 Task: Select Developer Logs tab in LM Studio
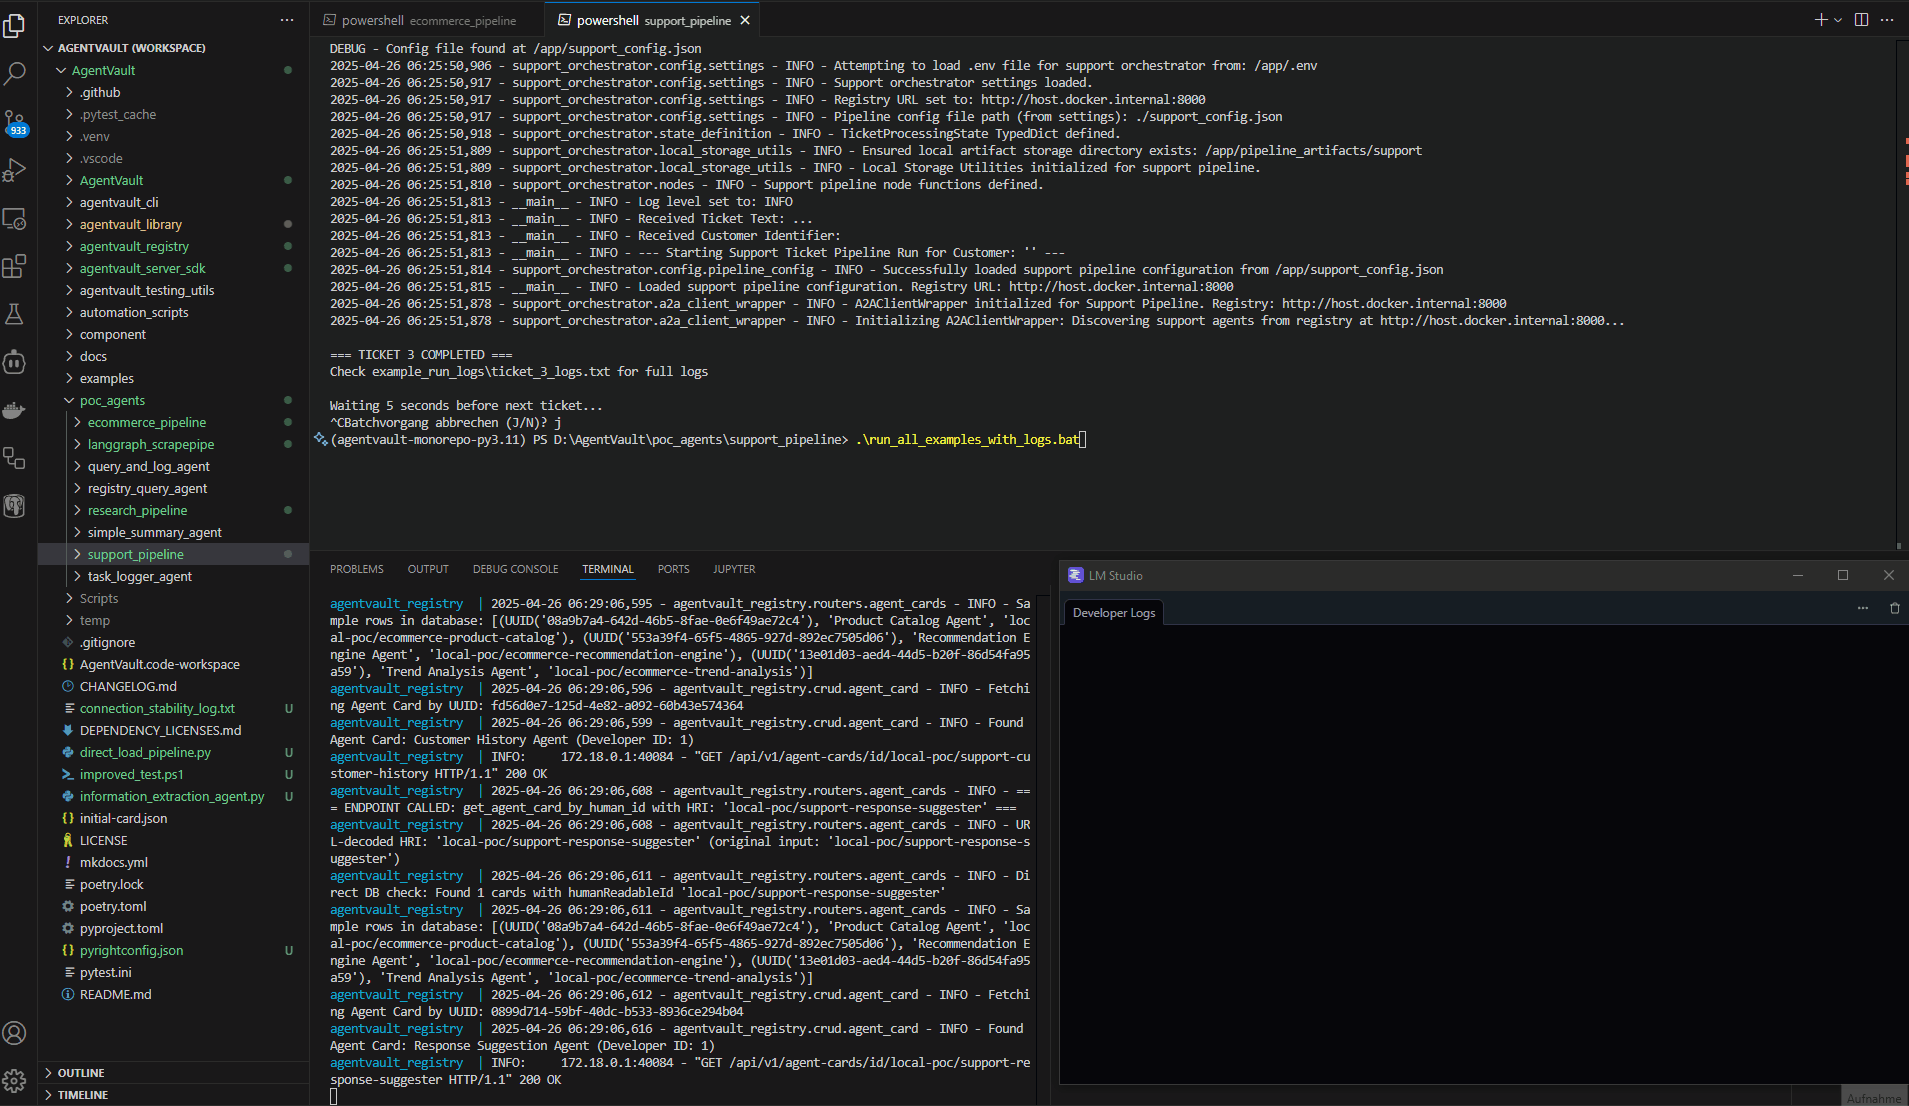(1113, 613)
